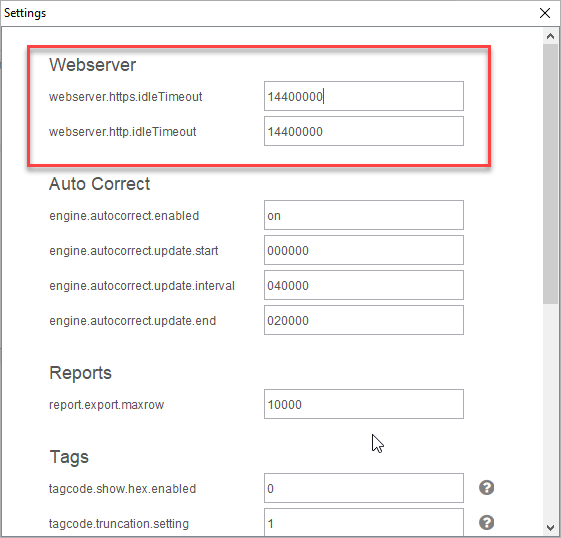The width and height of the screenshot is (561, 538).
Task: Click the engine.autocorrect.update.end field
Action: pyautogui.click(x=364, y=320)
